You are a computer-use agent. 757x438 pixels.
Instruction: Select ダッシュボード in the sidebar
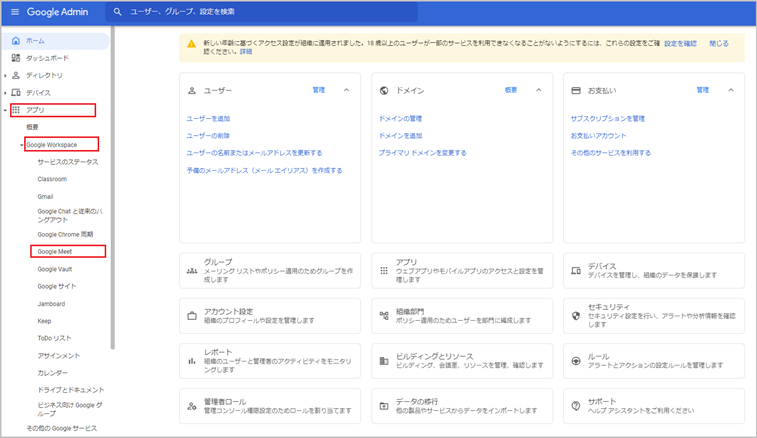click(47, 58)
